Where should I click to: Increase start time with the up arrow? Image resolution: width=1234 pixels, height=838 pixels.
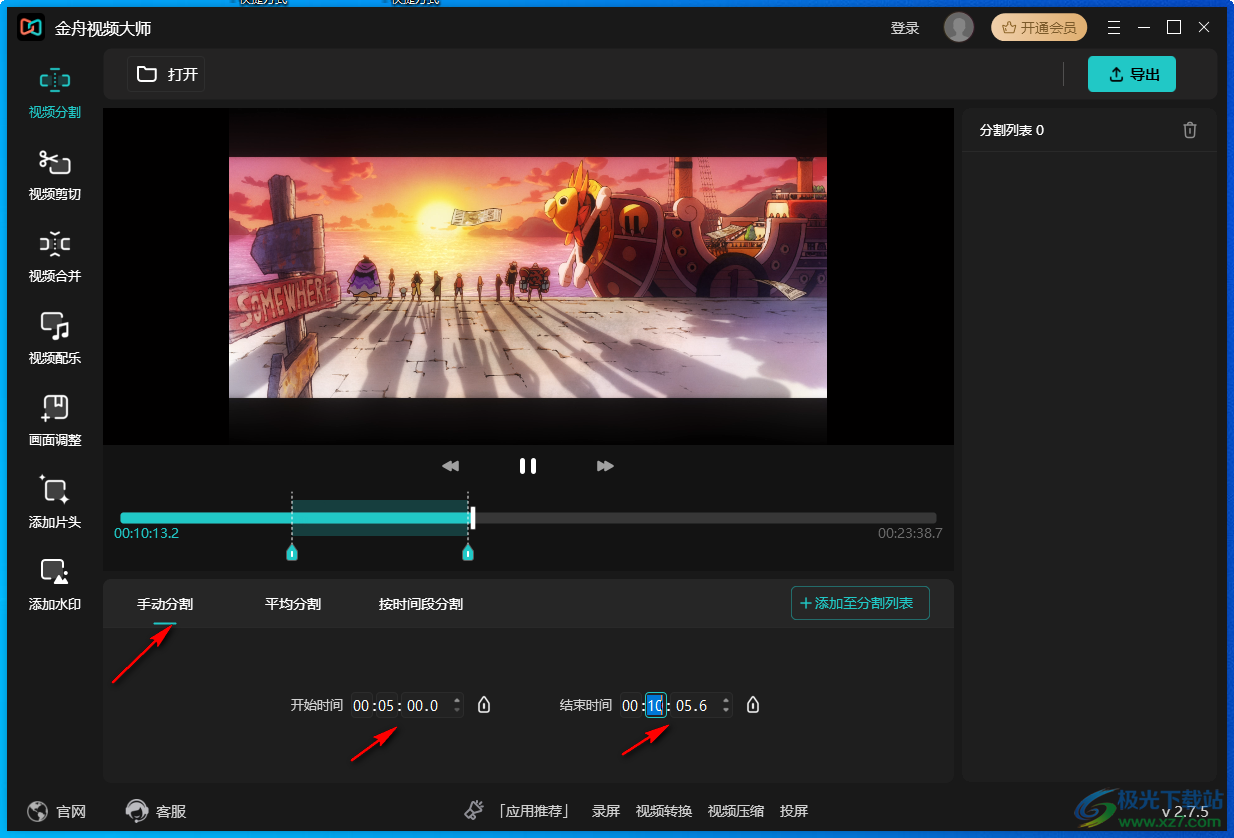coord(457,700)
